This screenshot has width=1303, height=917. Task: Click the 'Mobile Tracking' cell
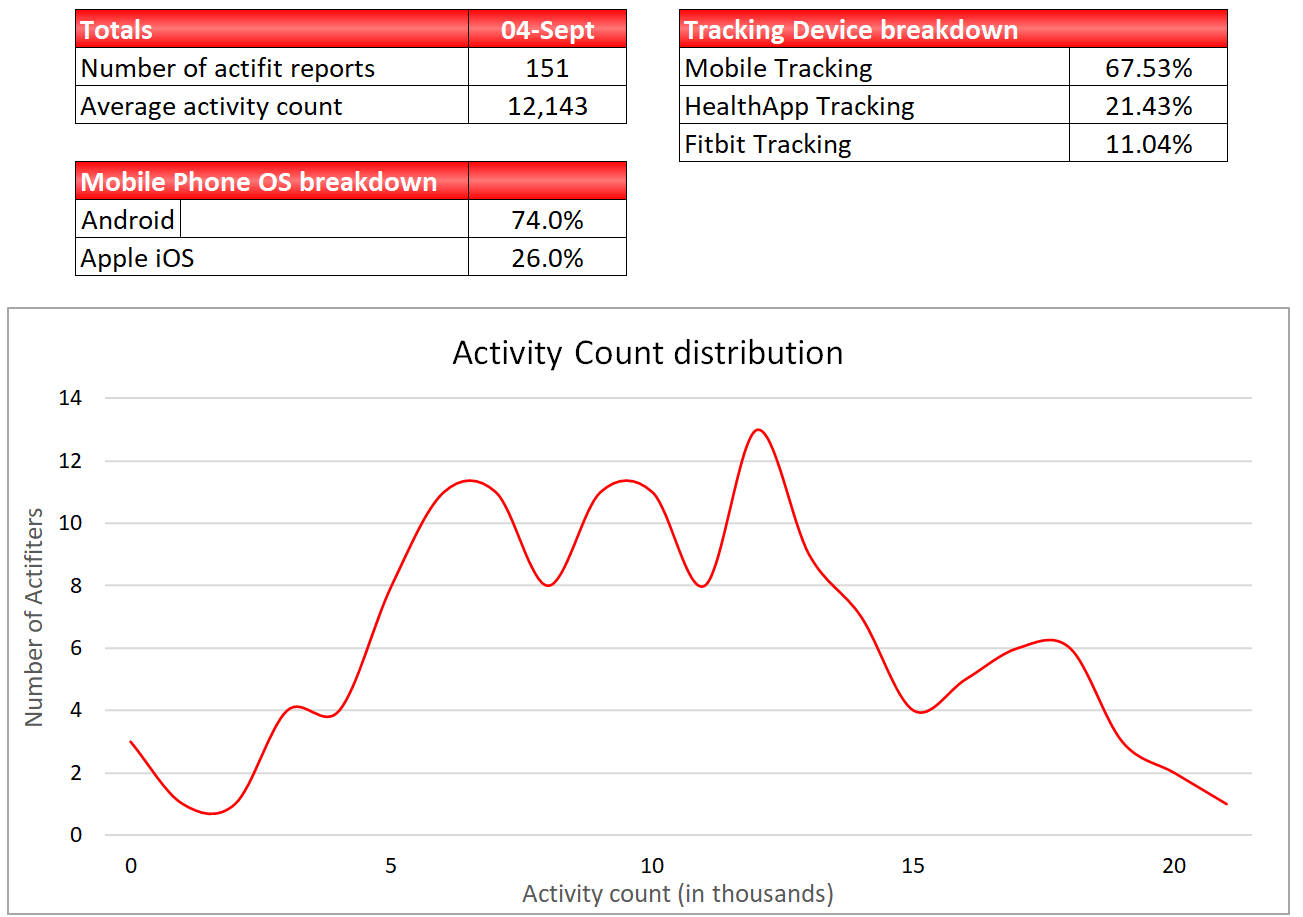coord(874,68)
